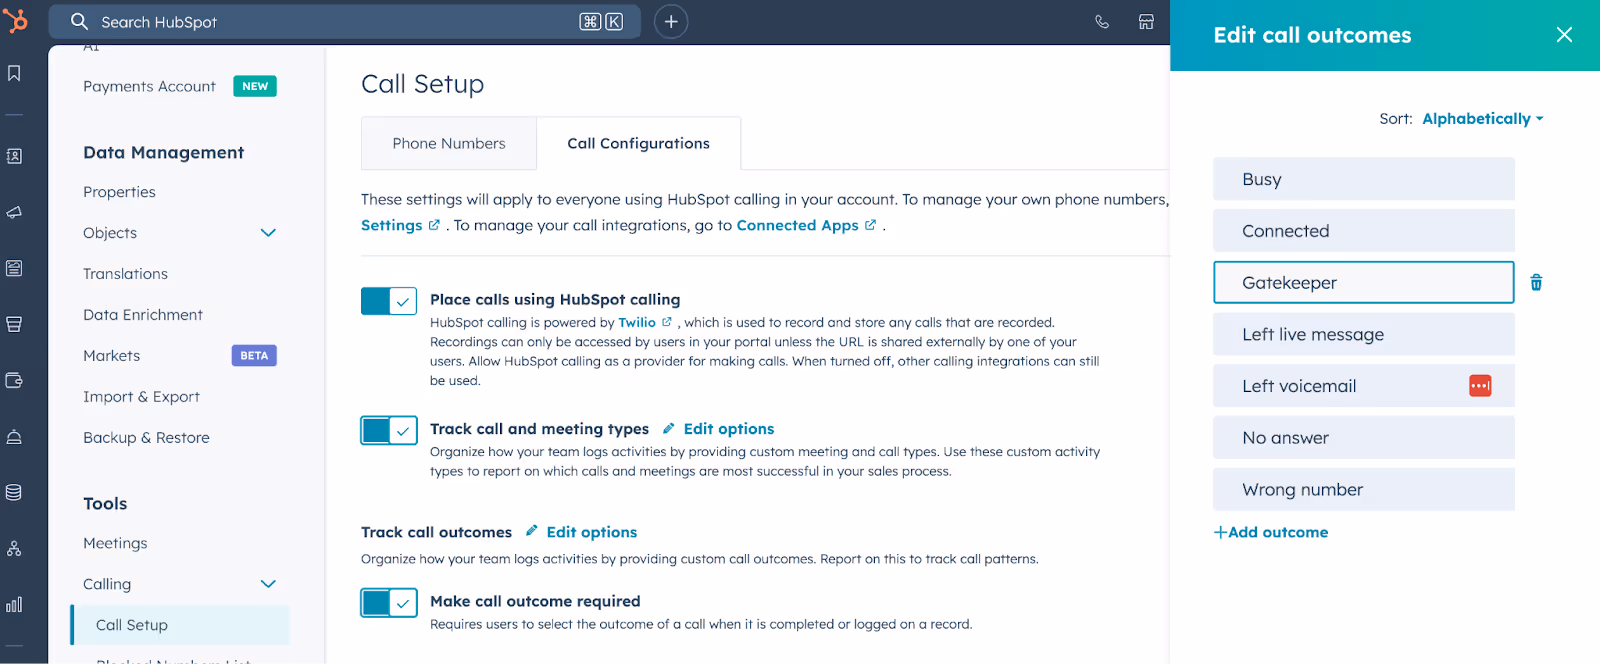Toggle Place calls using HubSpot calling
This screenshot has height=664, width=1600.
click(x=389, y=301)
